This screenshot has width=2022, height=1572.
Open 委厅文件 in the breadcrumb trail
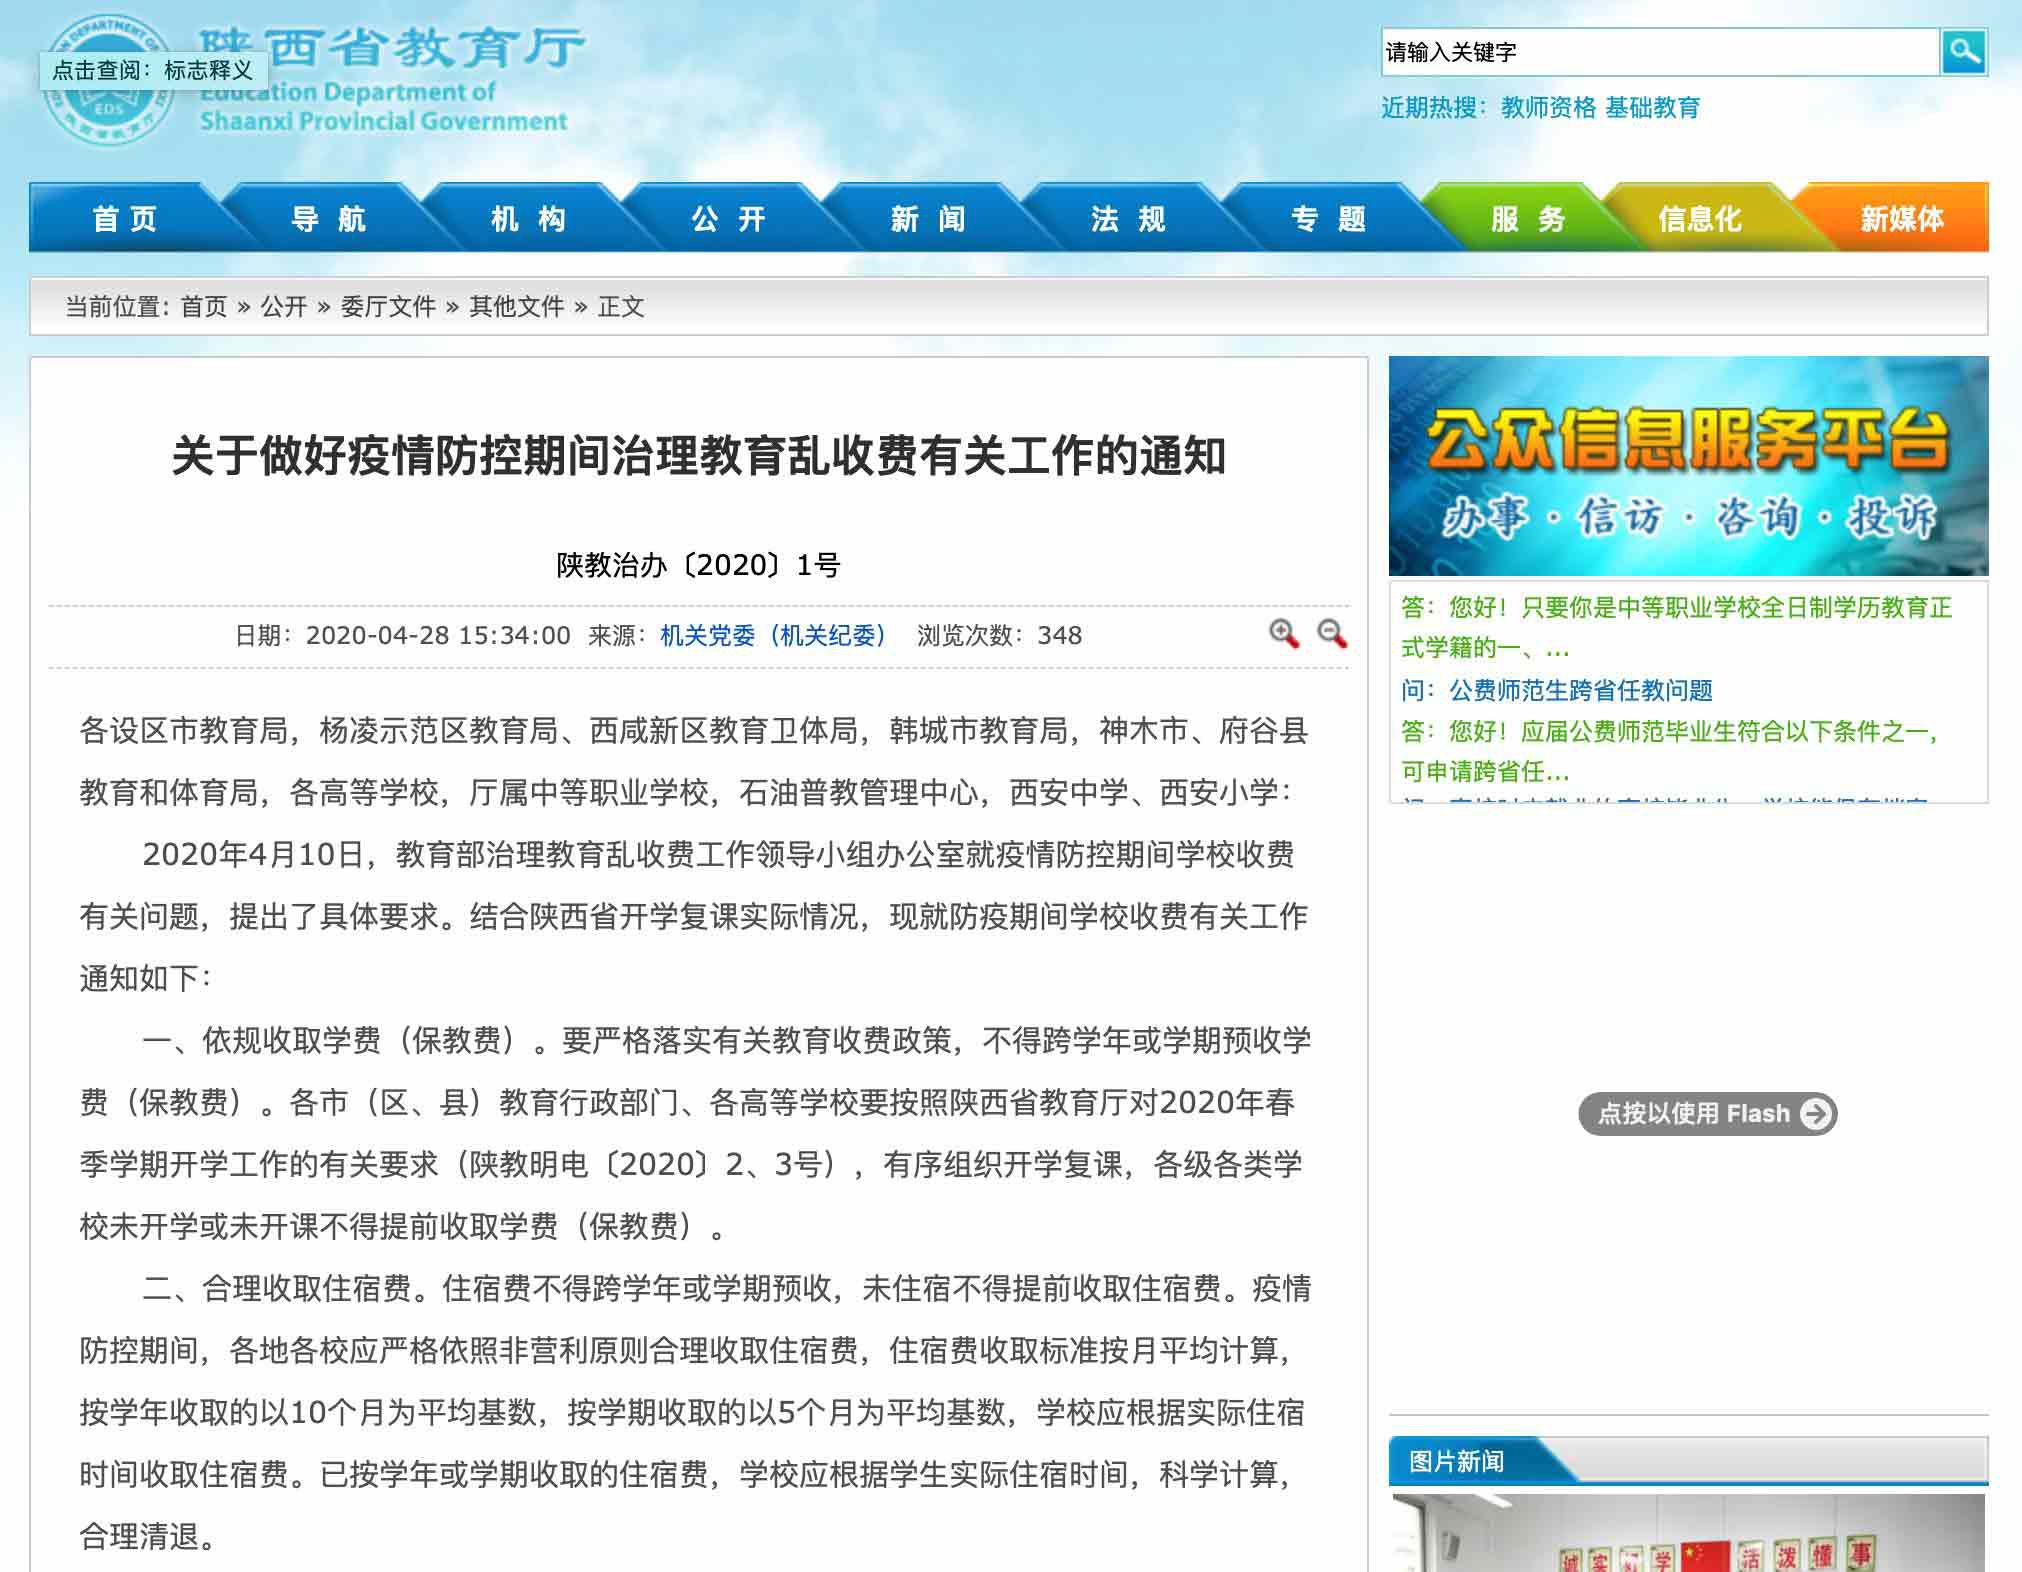(x=390, y=308)
